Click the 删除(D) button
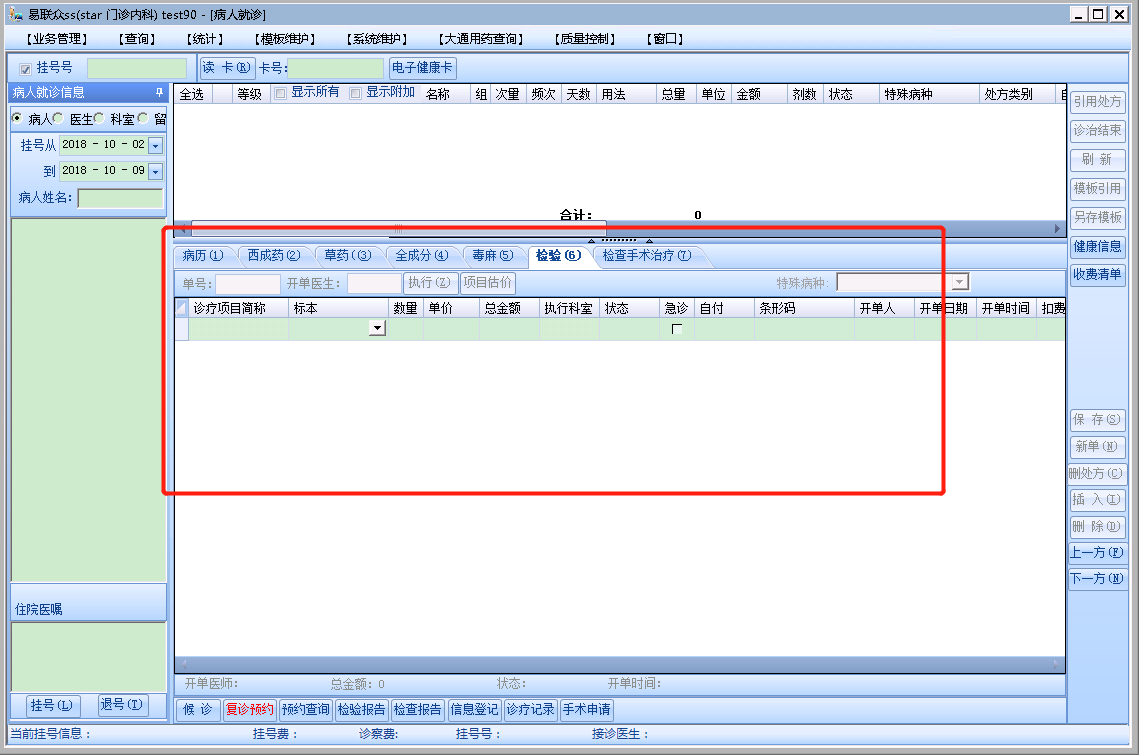Screen dimensions: 1139x755 [1098, 526]
